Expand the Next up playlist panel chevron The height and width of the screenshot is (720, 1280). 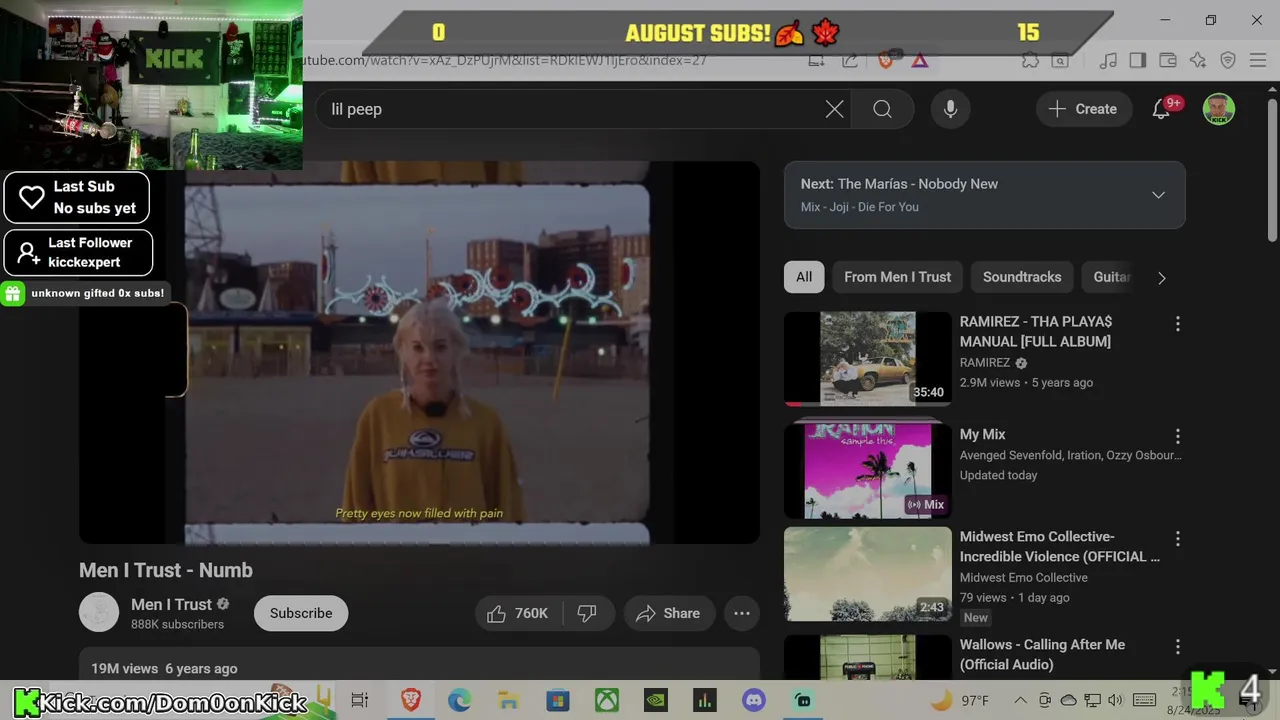[1158, 195]
